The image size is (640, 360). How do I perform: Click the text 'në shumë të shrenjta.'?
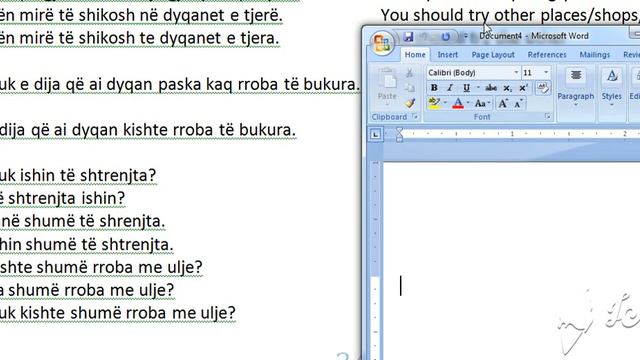(82, 221)
